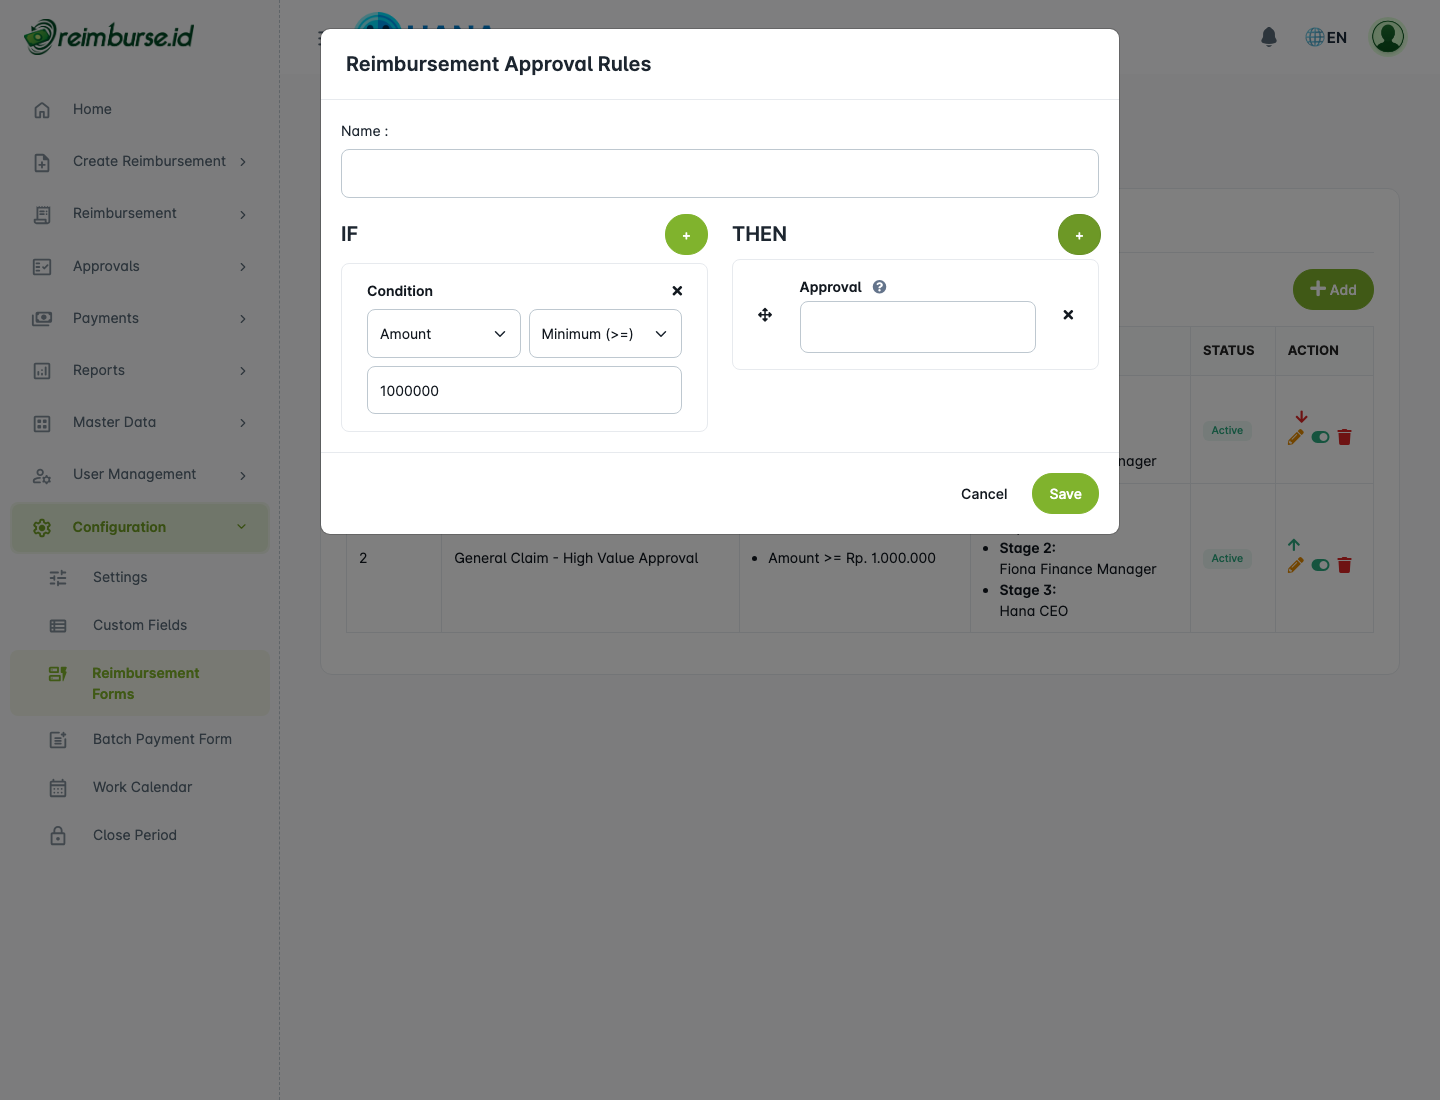Remove the Condition with its X icon

[x=677, y=291]
